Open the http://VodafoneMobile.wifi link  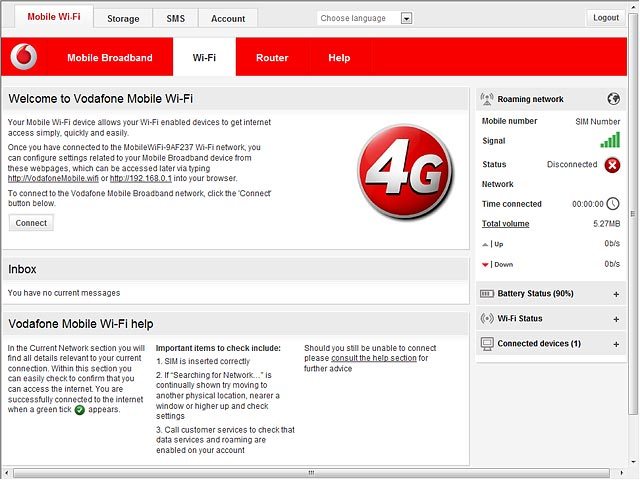(53, 178)
